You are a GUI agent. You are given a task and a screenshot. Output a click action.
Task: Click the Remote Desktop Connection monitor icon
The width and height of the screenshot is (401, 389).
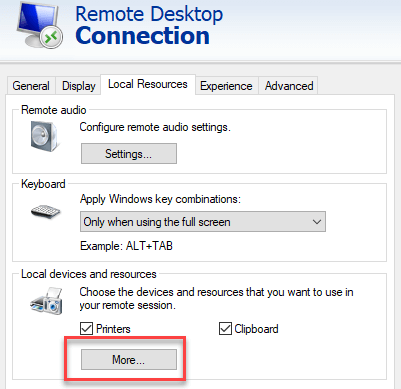pyautogui.click(x=39, y=25)
